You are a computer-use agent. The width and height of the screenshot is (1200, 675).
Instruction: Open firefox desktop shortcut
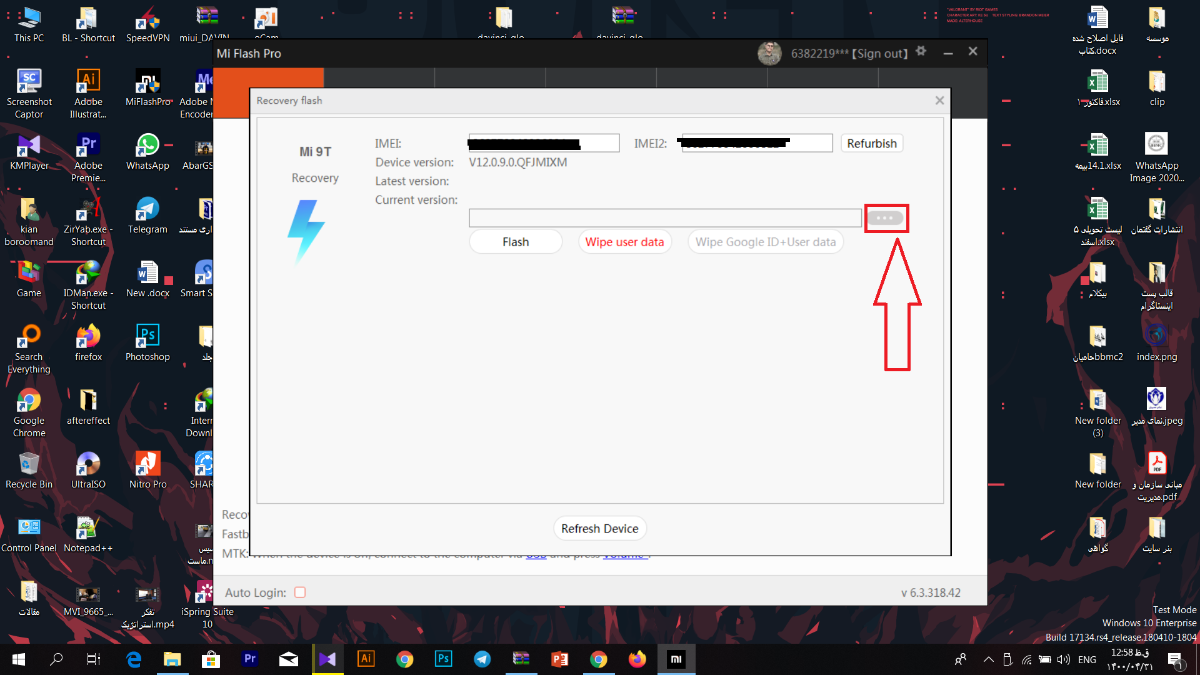pos(88,343)
